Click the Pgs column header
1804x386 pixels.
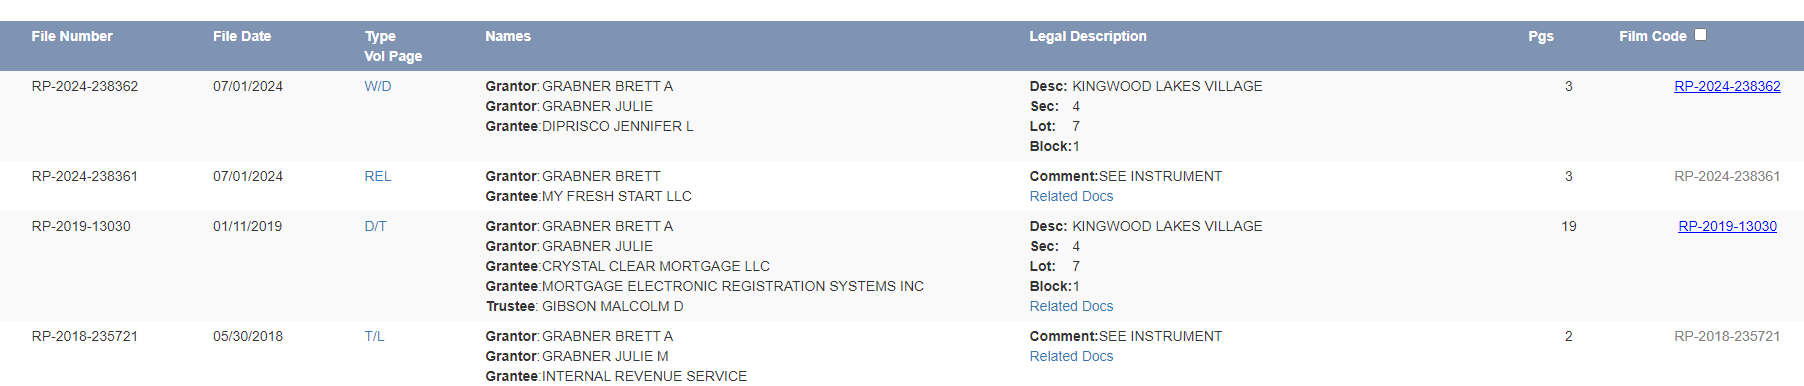coord(1541,36)
